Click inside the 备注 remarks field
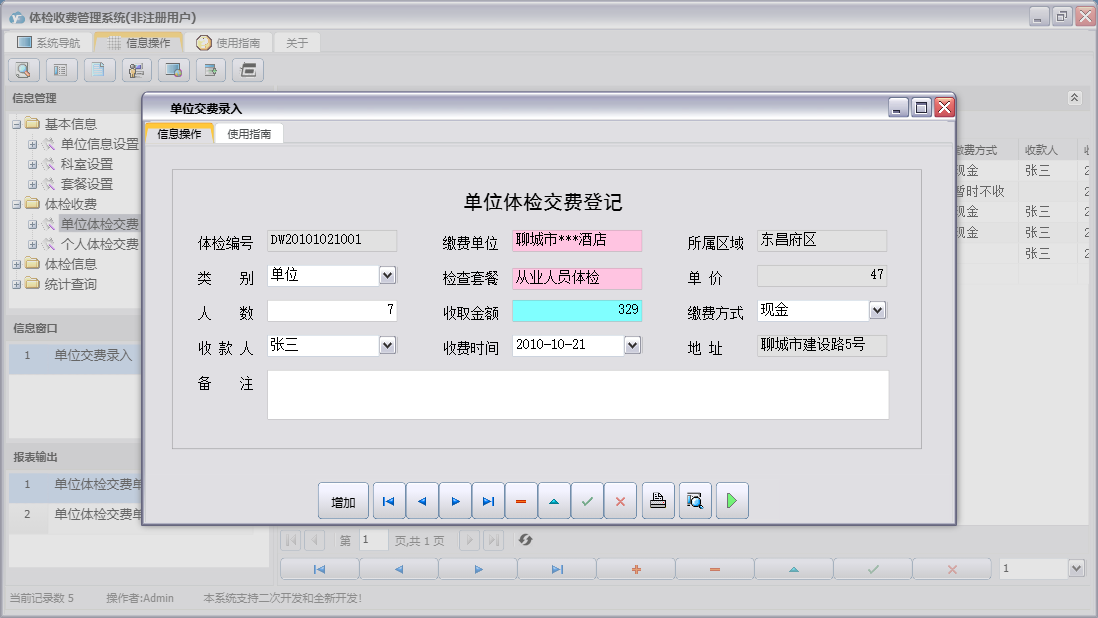This screenshot has width=1098, height=618. coord(577,394)
